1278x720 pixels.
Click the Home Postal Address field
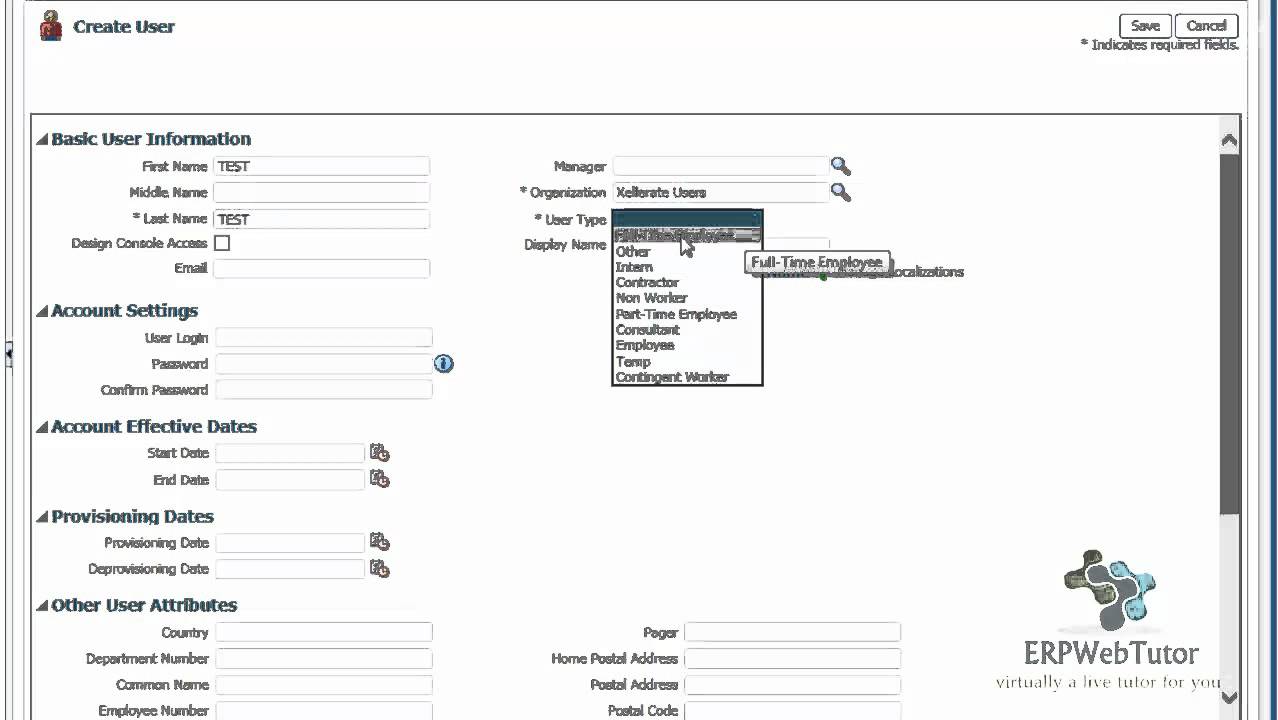tap(792, 659)
